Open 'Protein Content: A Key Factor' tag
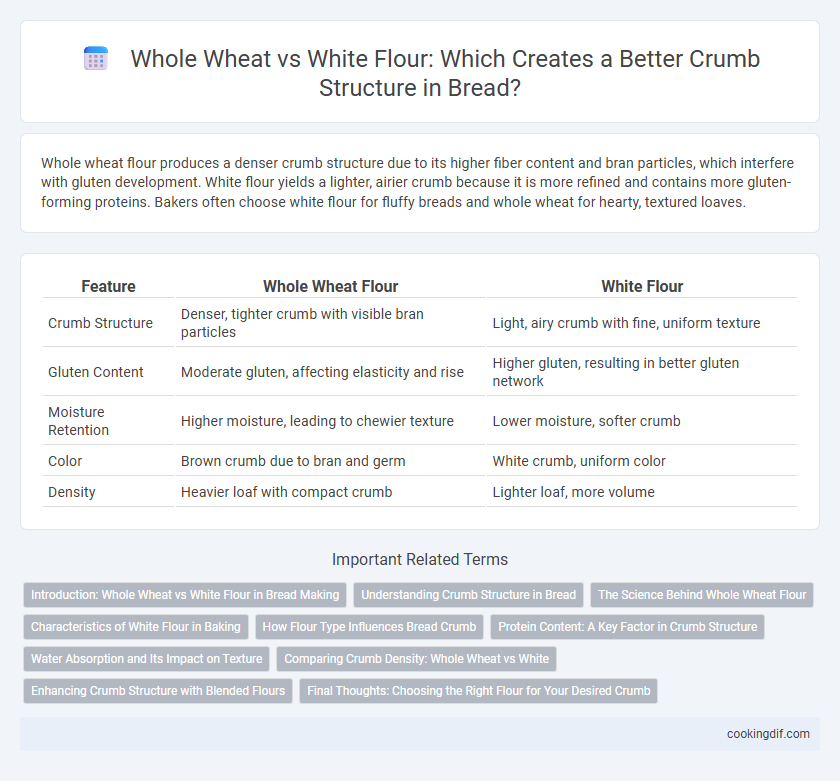840x781 pixels. coord(627,627)
